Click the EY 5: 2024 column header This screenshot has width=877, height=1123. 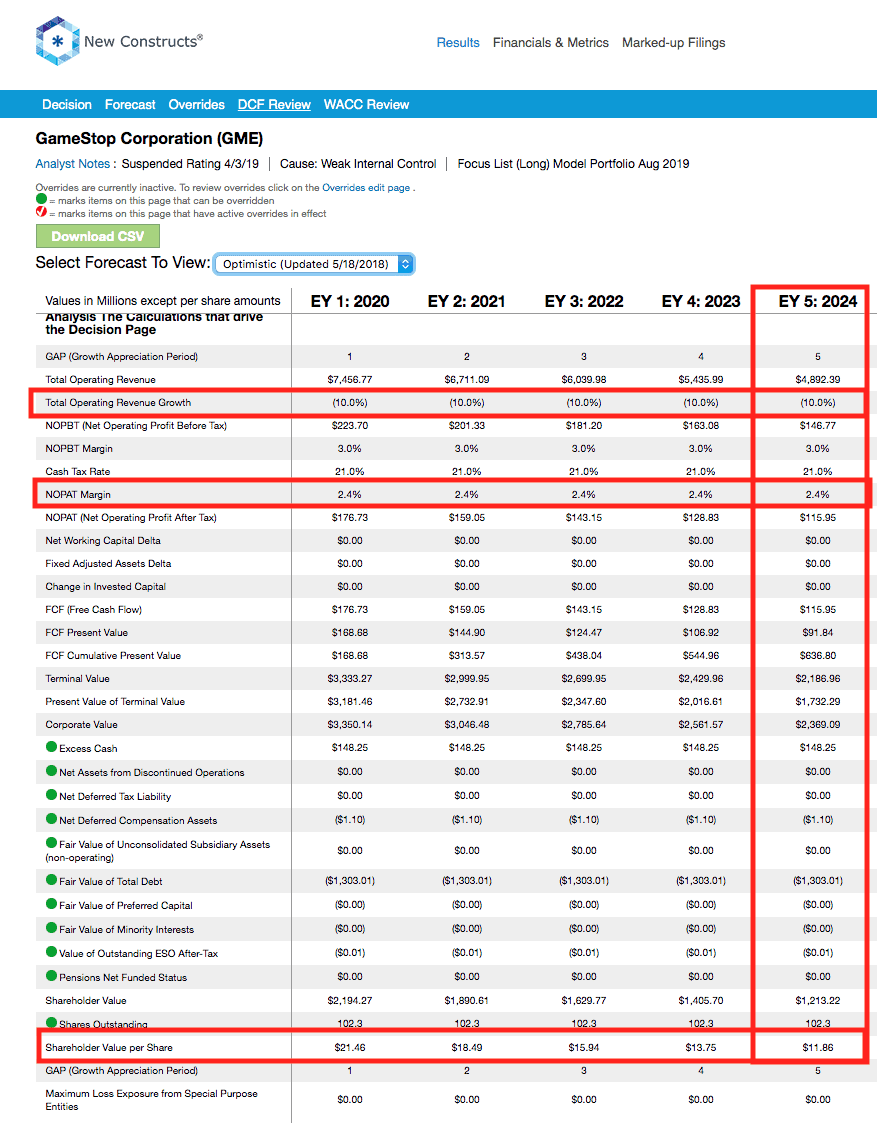(818, 302)
